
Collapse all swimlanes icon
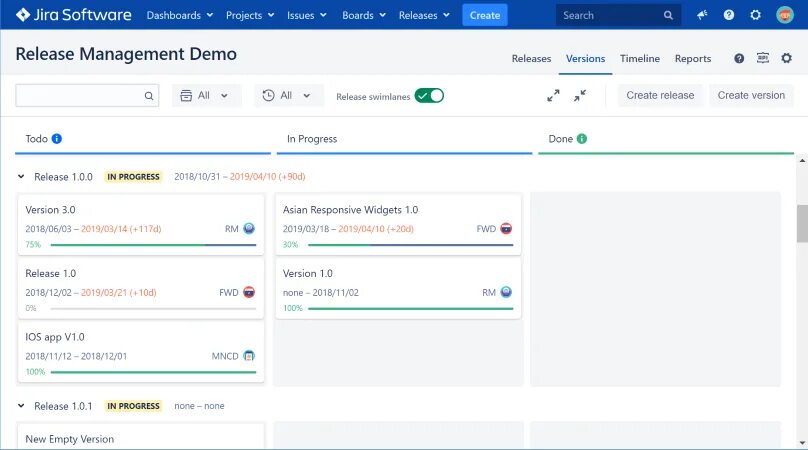[x=580, y=95]
